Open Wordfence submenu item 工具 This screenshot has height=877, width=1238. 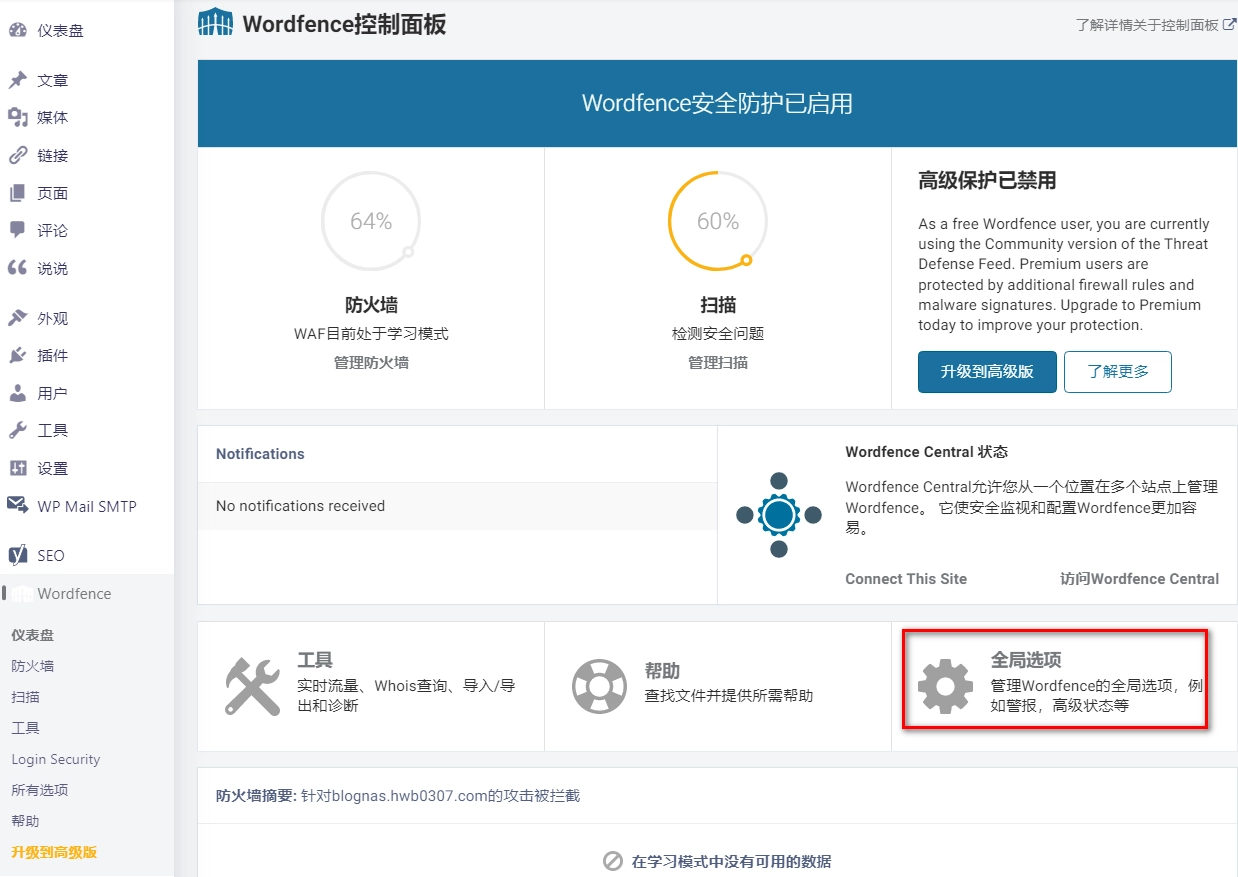(25, 728)
